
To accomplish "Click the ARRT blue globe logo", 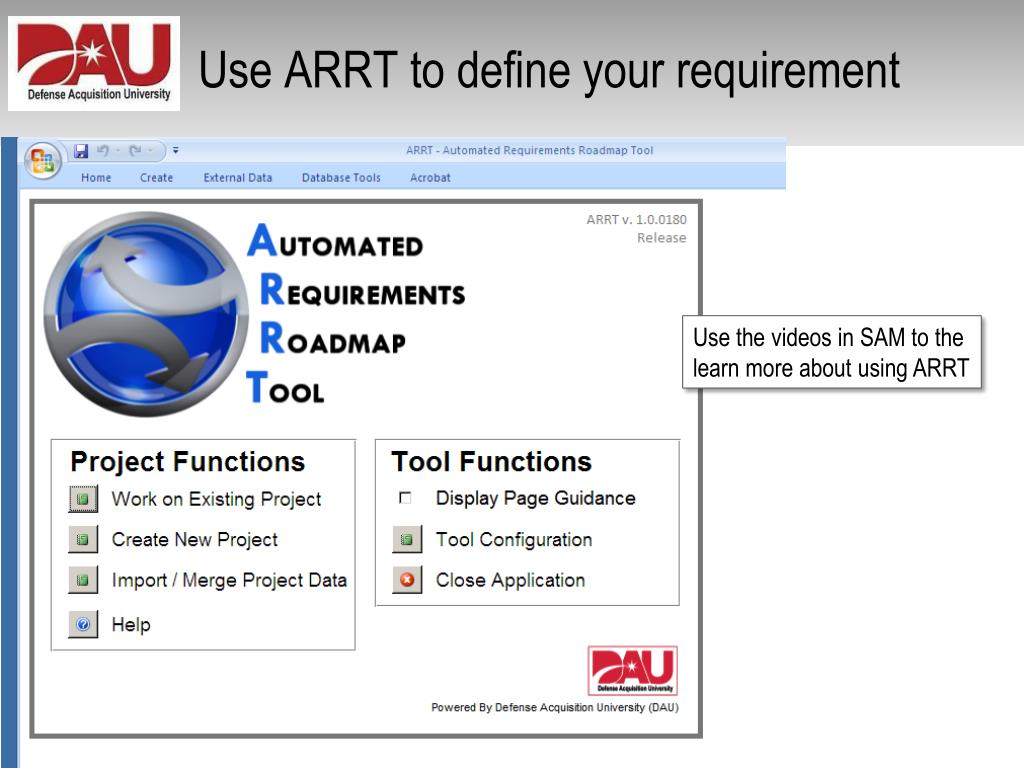I will [x=146, y=314].
